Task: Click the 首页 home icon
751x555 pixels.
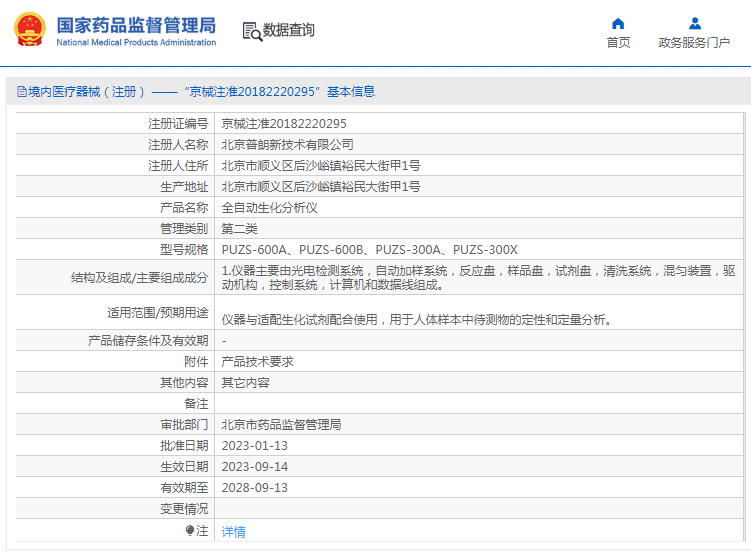Action: pos(618,23)
